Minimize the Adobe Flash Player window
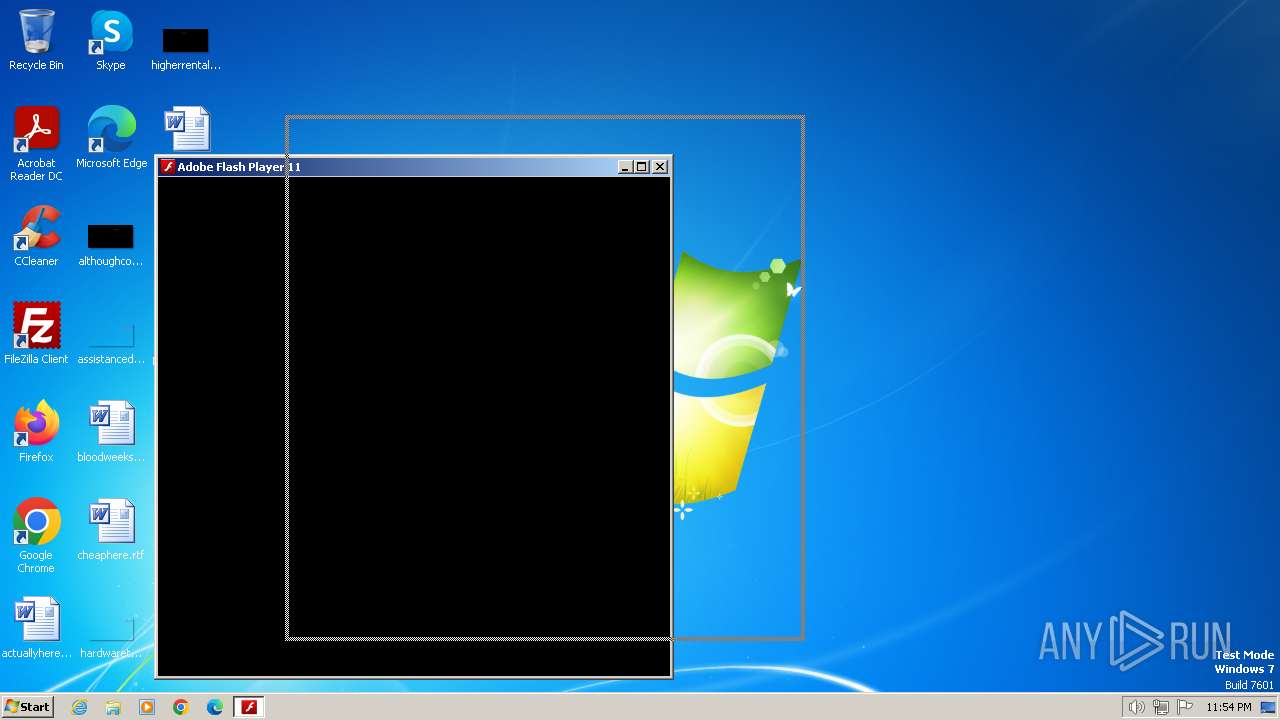This screenshot has width=1280, height=720. (625, 167)
